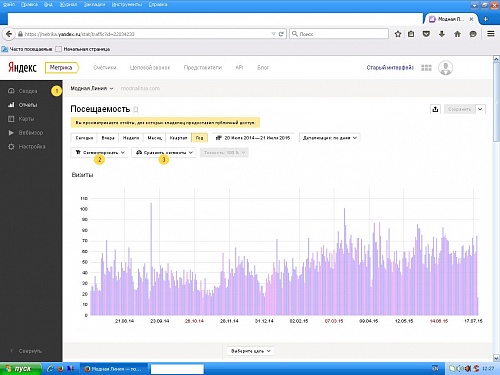Collapse the sidebar with Свернуть

(26, 351)
